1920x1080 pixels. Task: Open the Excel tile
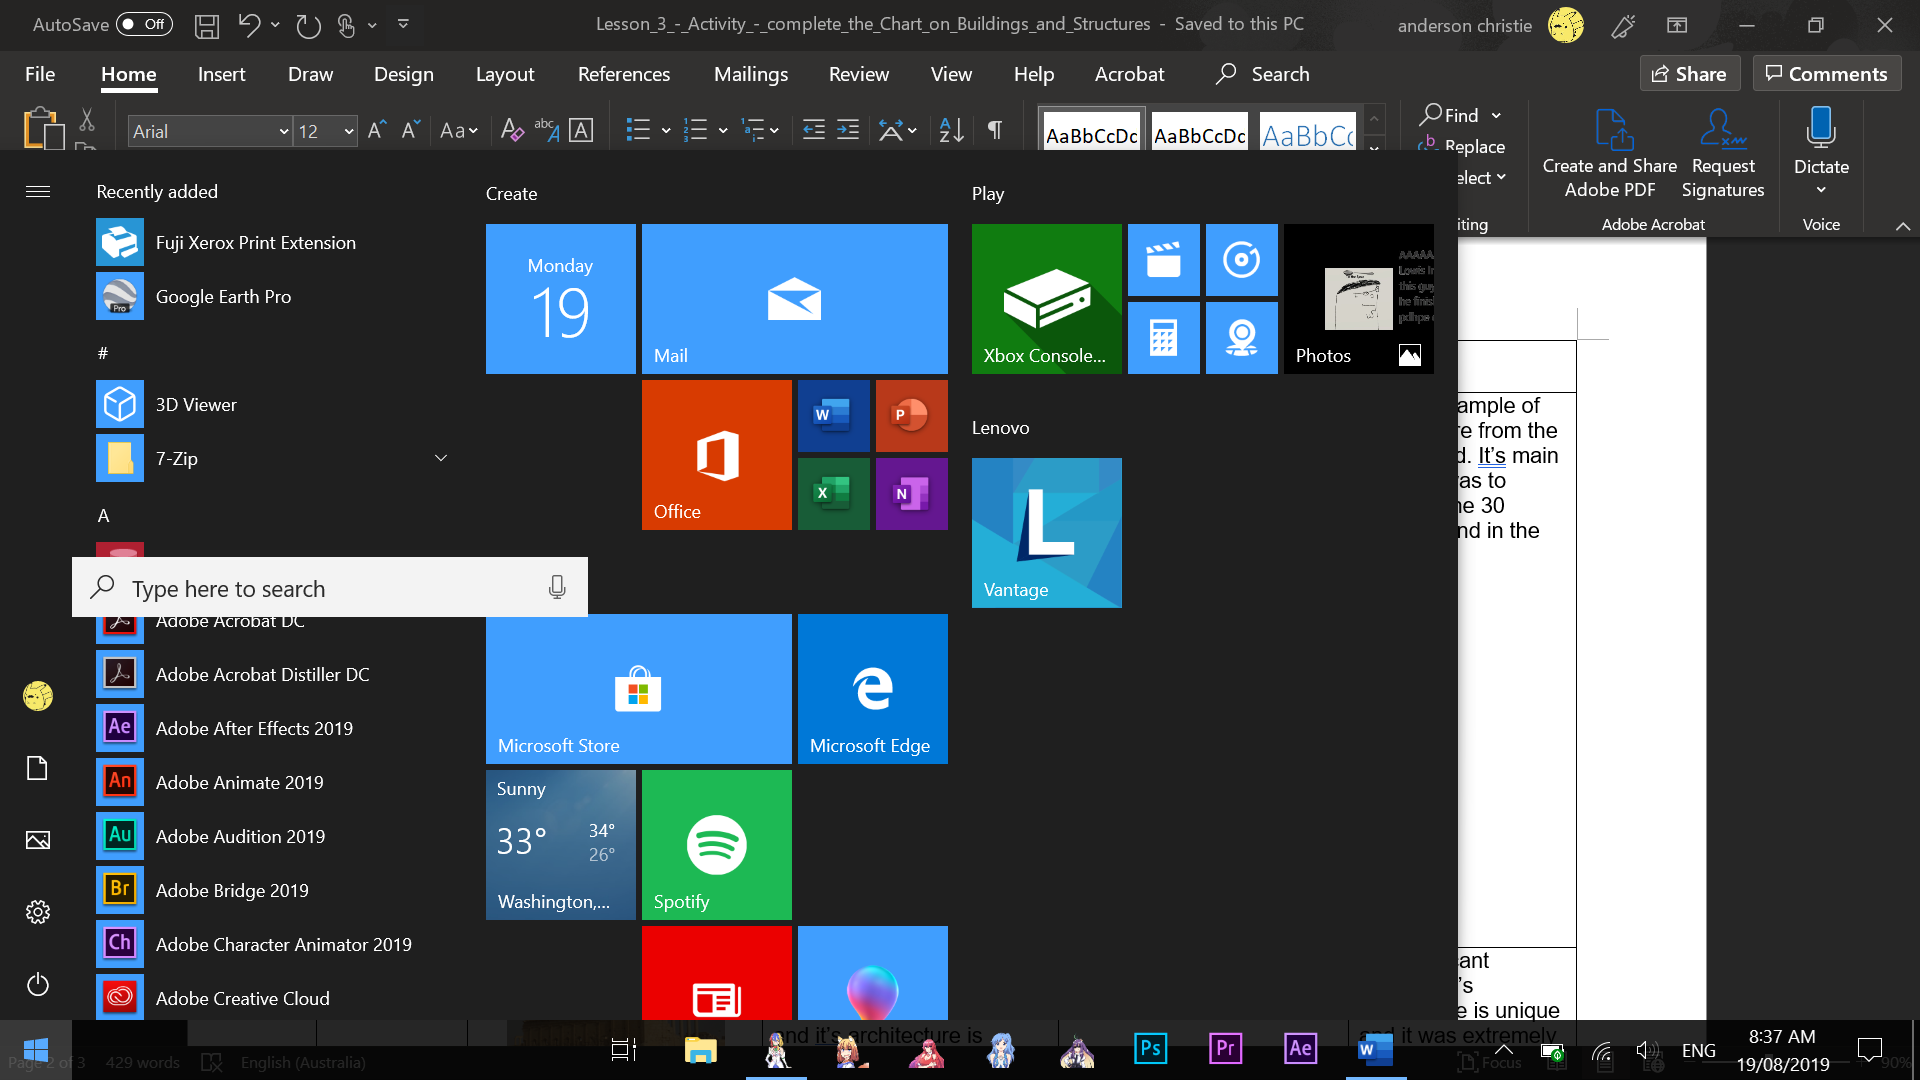coord(833,494)
